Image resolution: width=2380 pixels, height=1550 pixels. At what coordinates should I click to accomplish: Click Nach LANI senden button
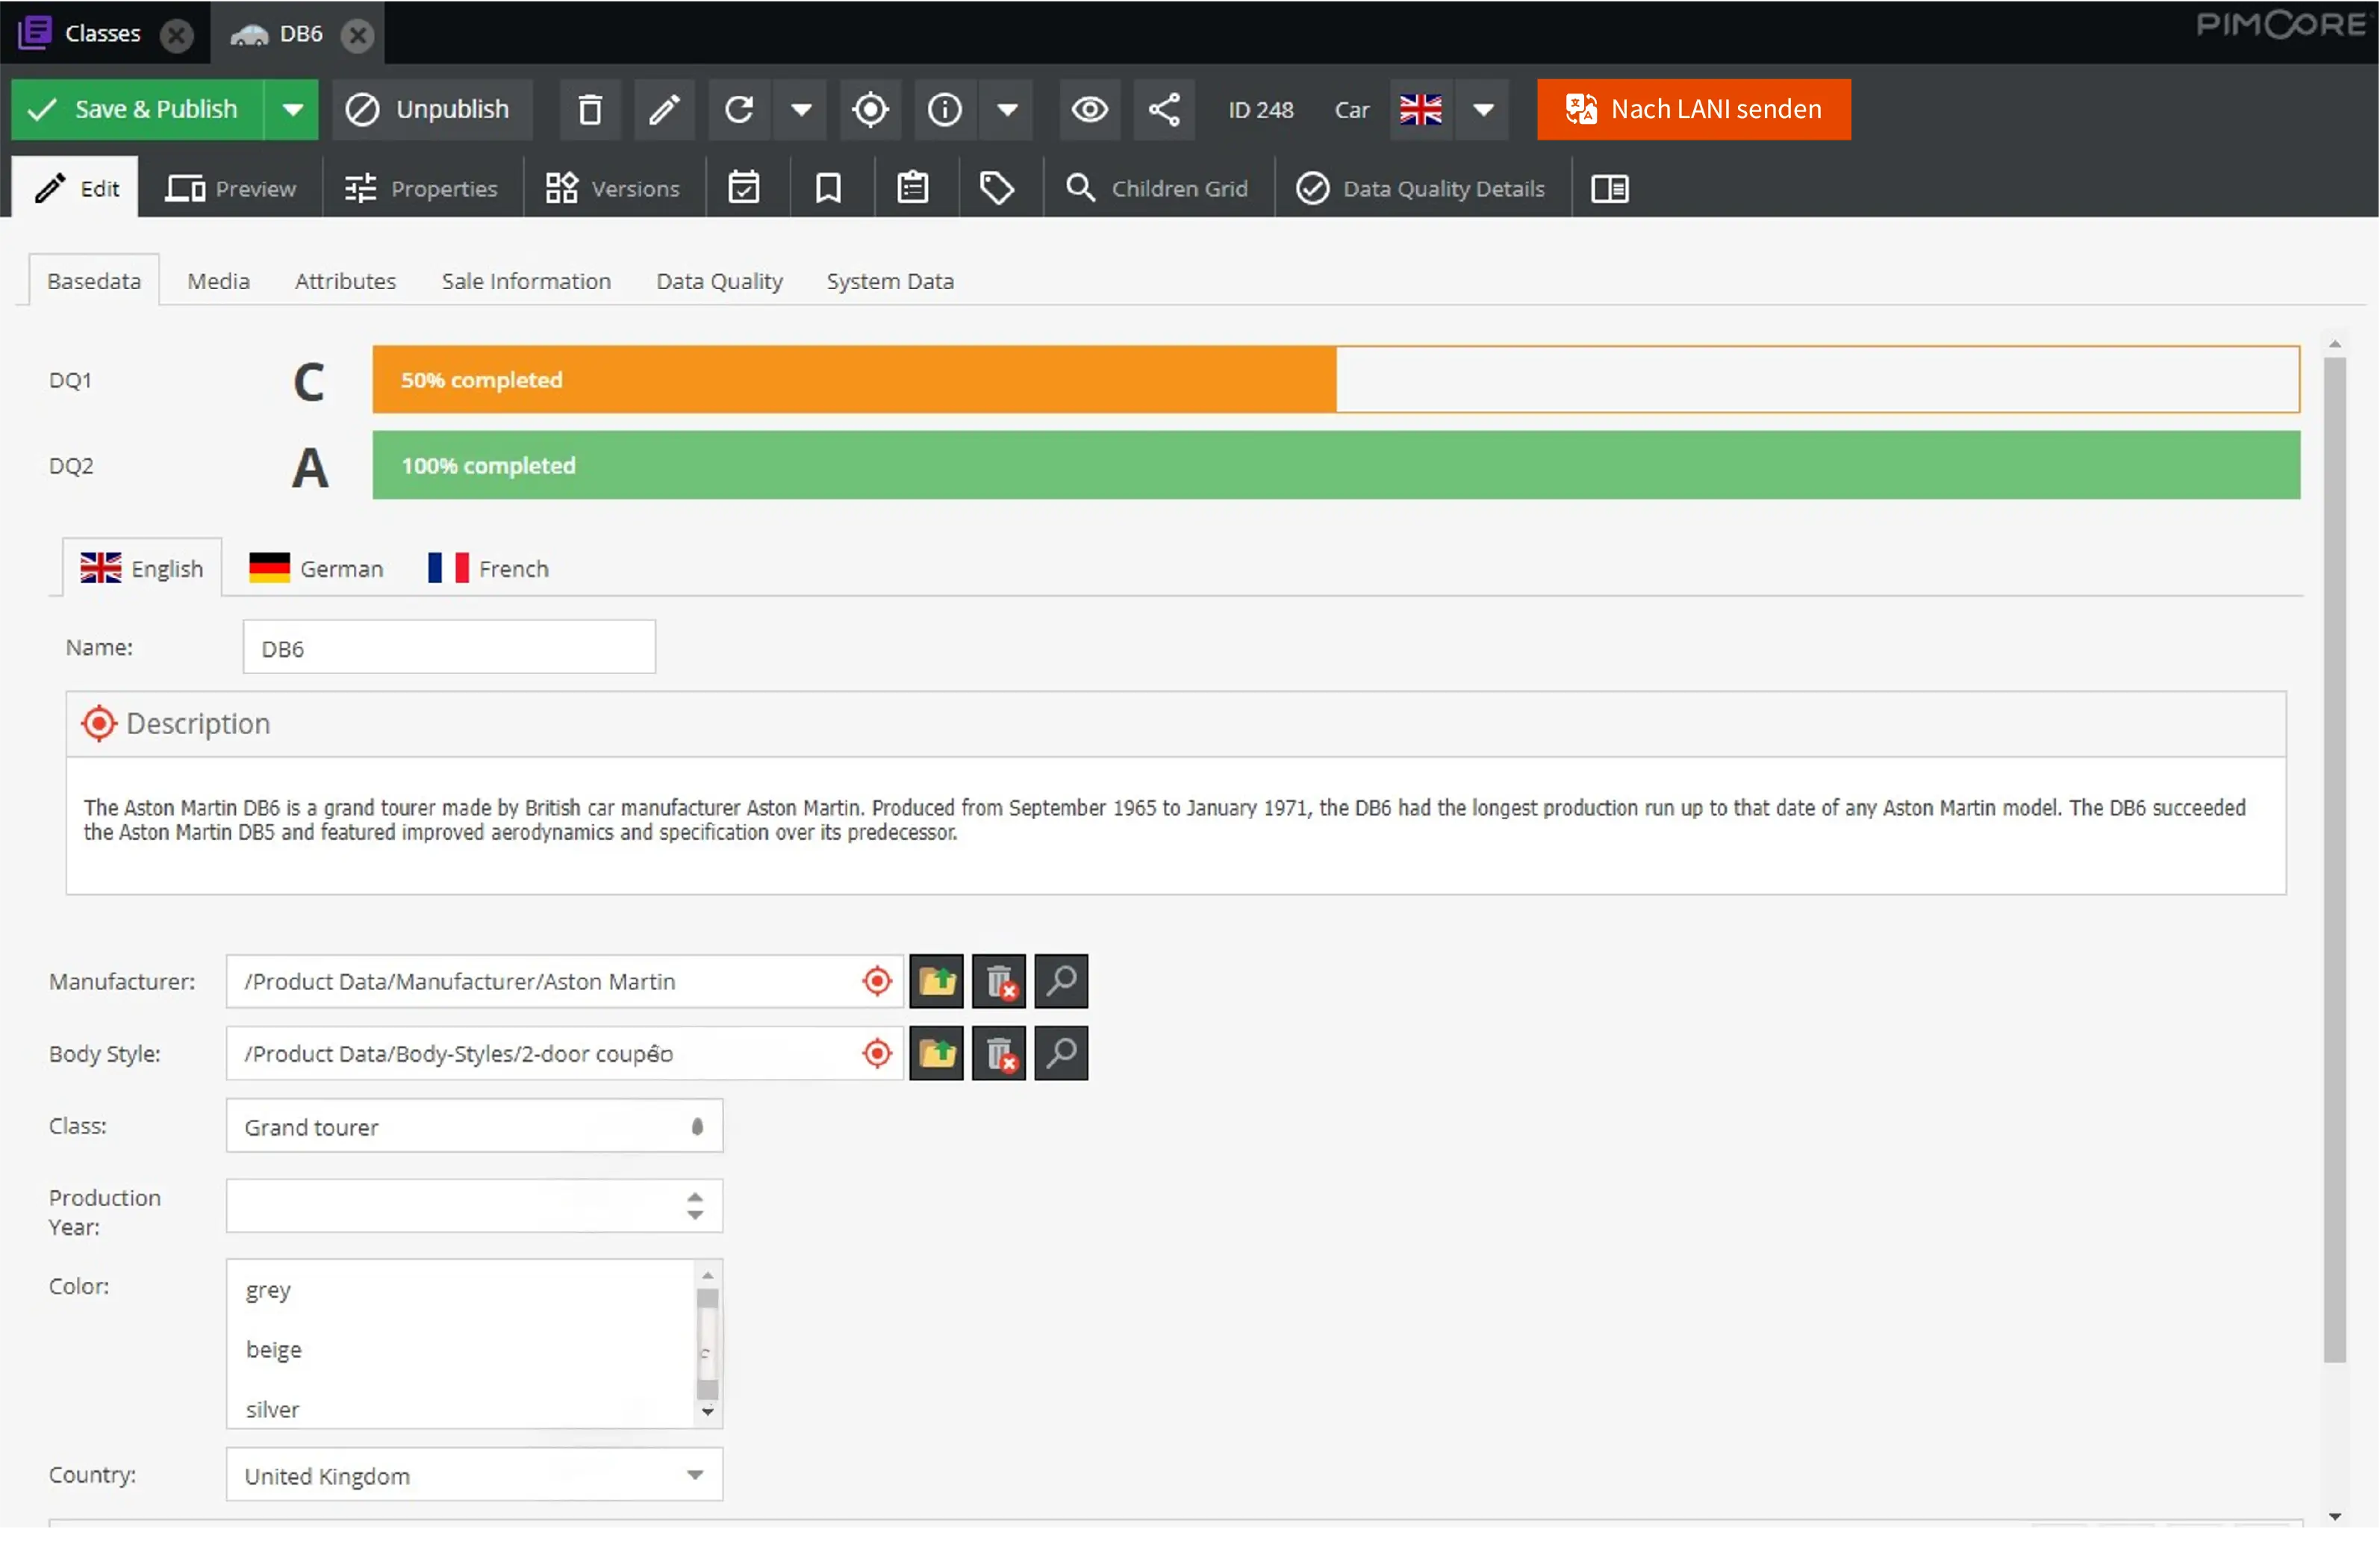(x=1694, y=109)
